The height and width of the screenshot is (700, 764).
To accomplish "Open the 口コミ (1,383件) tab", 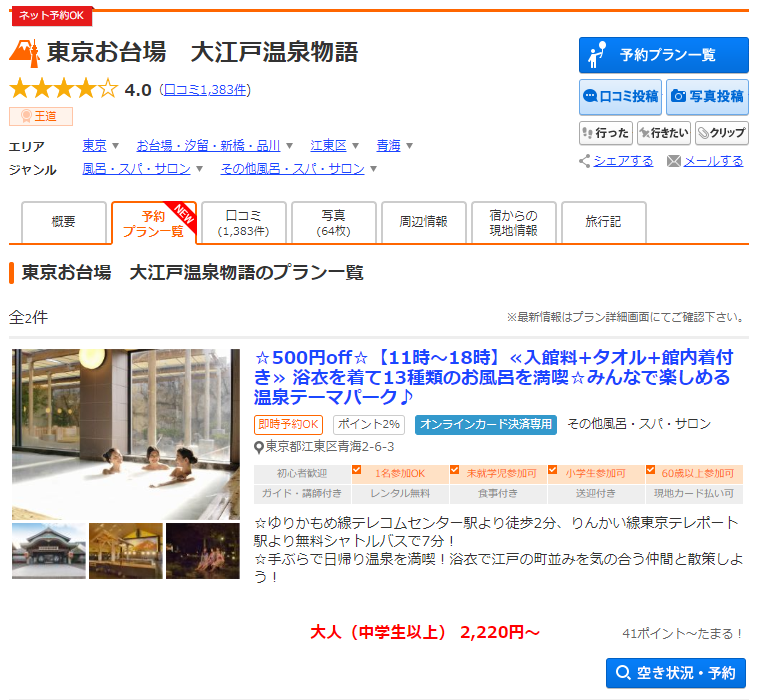I will pos(243,222).
